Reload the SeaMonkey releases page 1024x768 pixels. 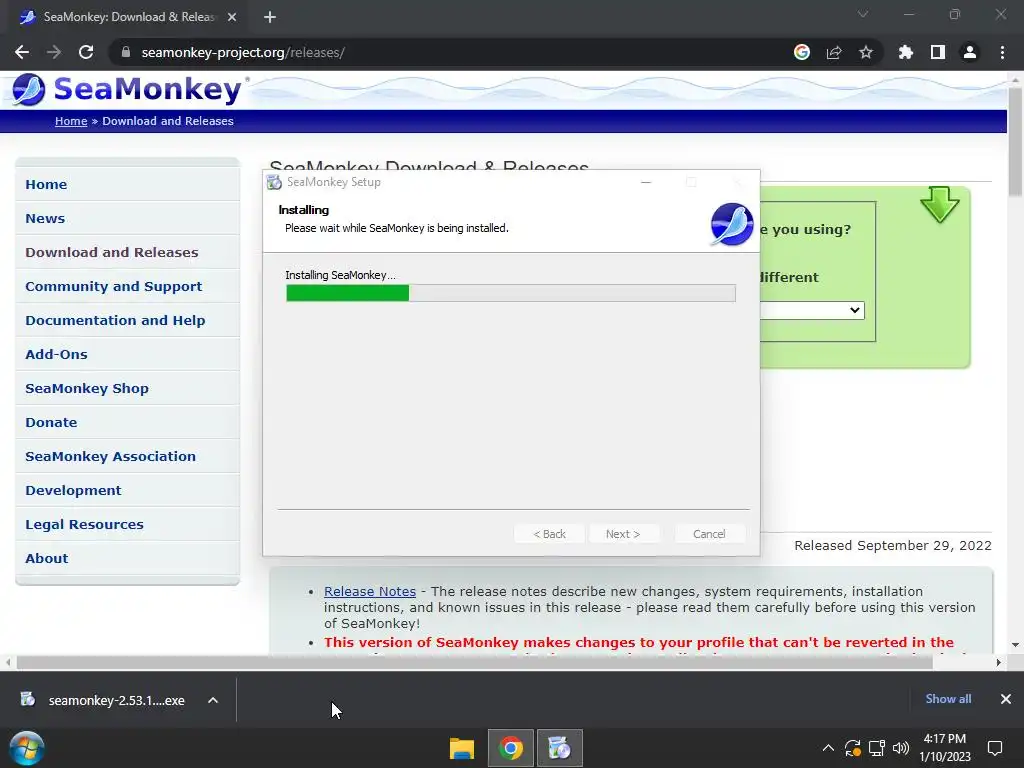point(86,52)
